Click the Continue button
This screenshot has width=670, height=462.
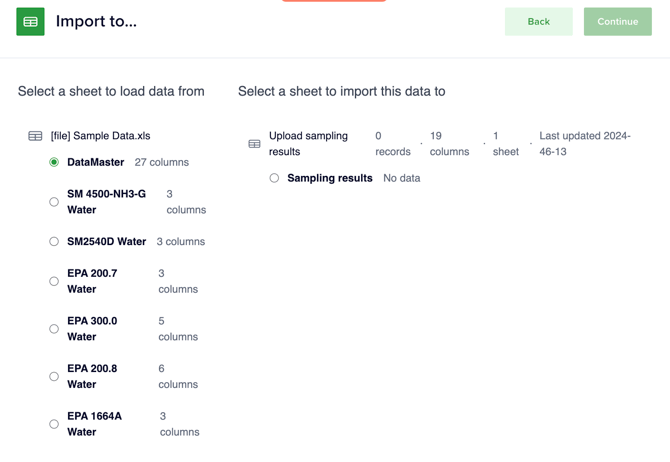coord(618,22)
